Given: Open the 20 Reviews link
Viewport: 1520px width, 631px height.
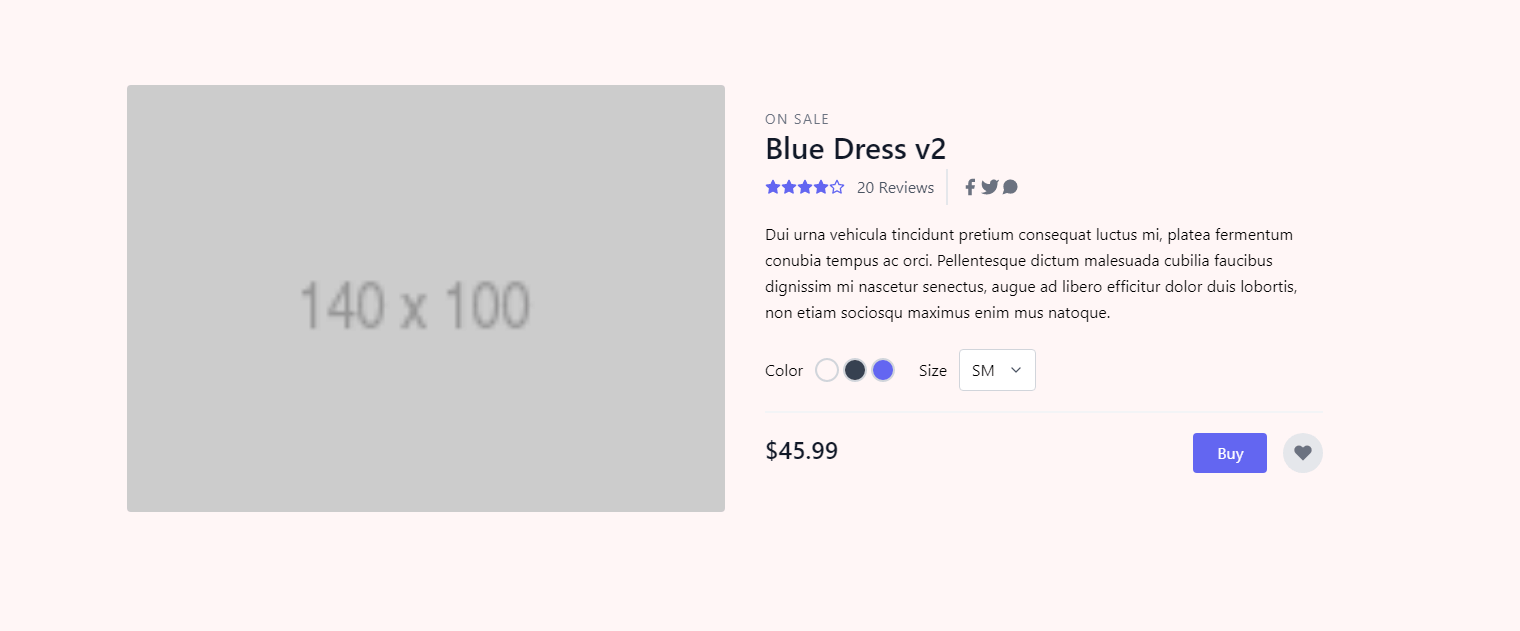Looking at the screenshot, I should (x=895, y=187).
